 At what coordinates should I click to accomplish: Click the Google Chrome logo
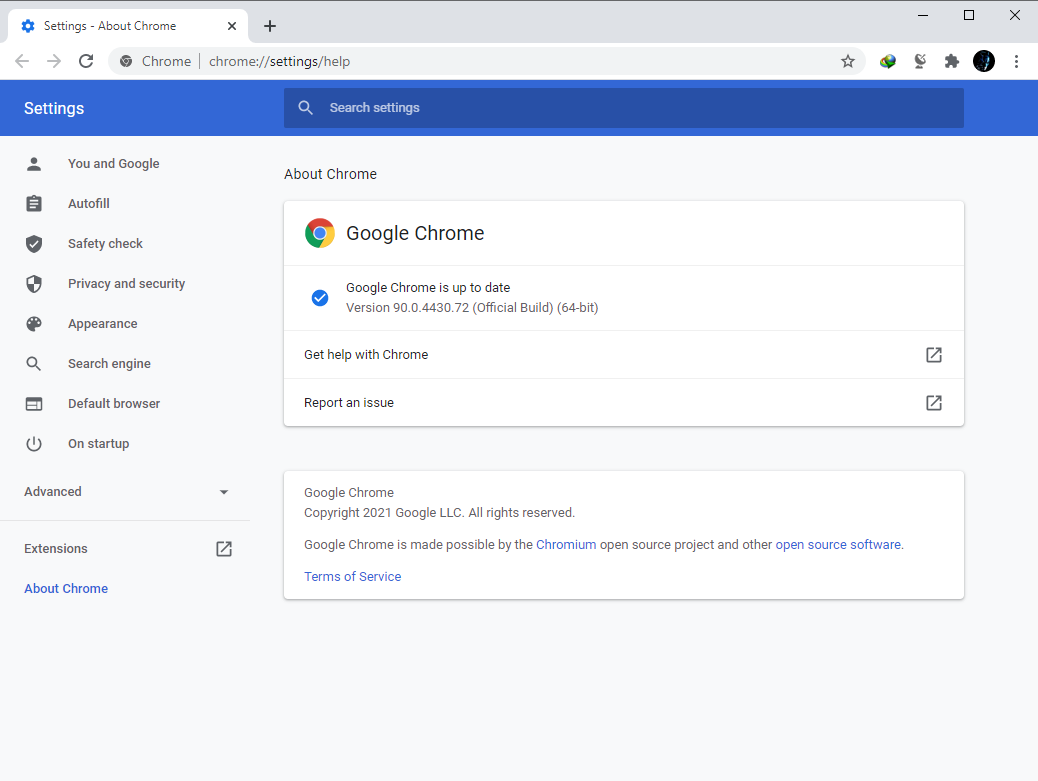click(320, 233)
